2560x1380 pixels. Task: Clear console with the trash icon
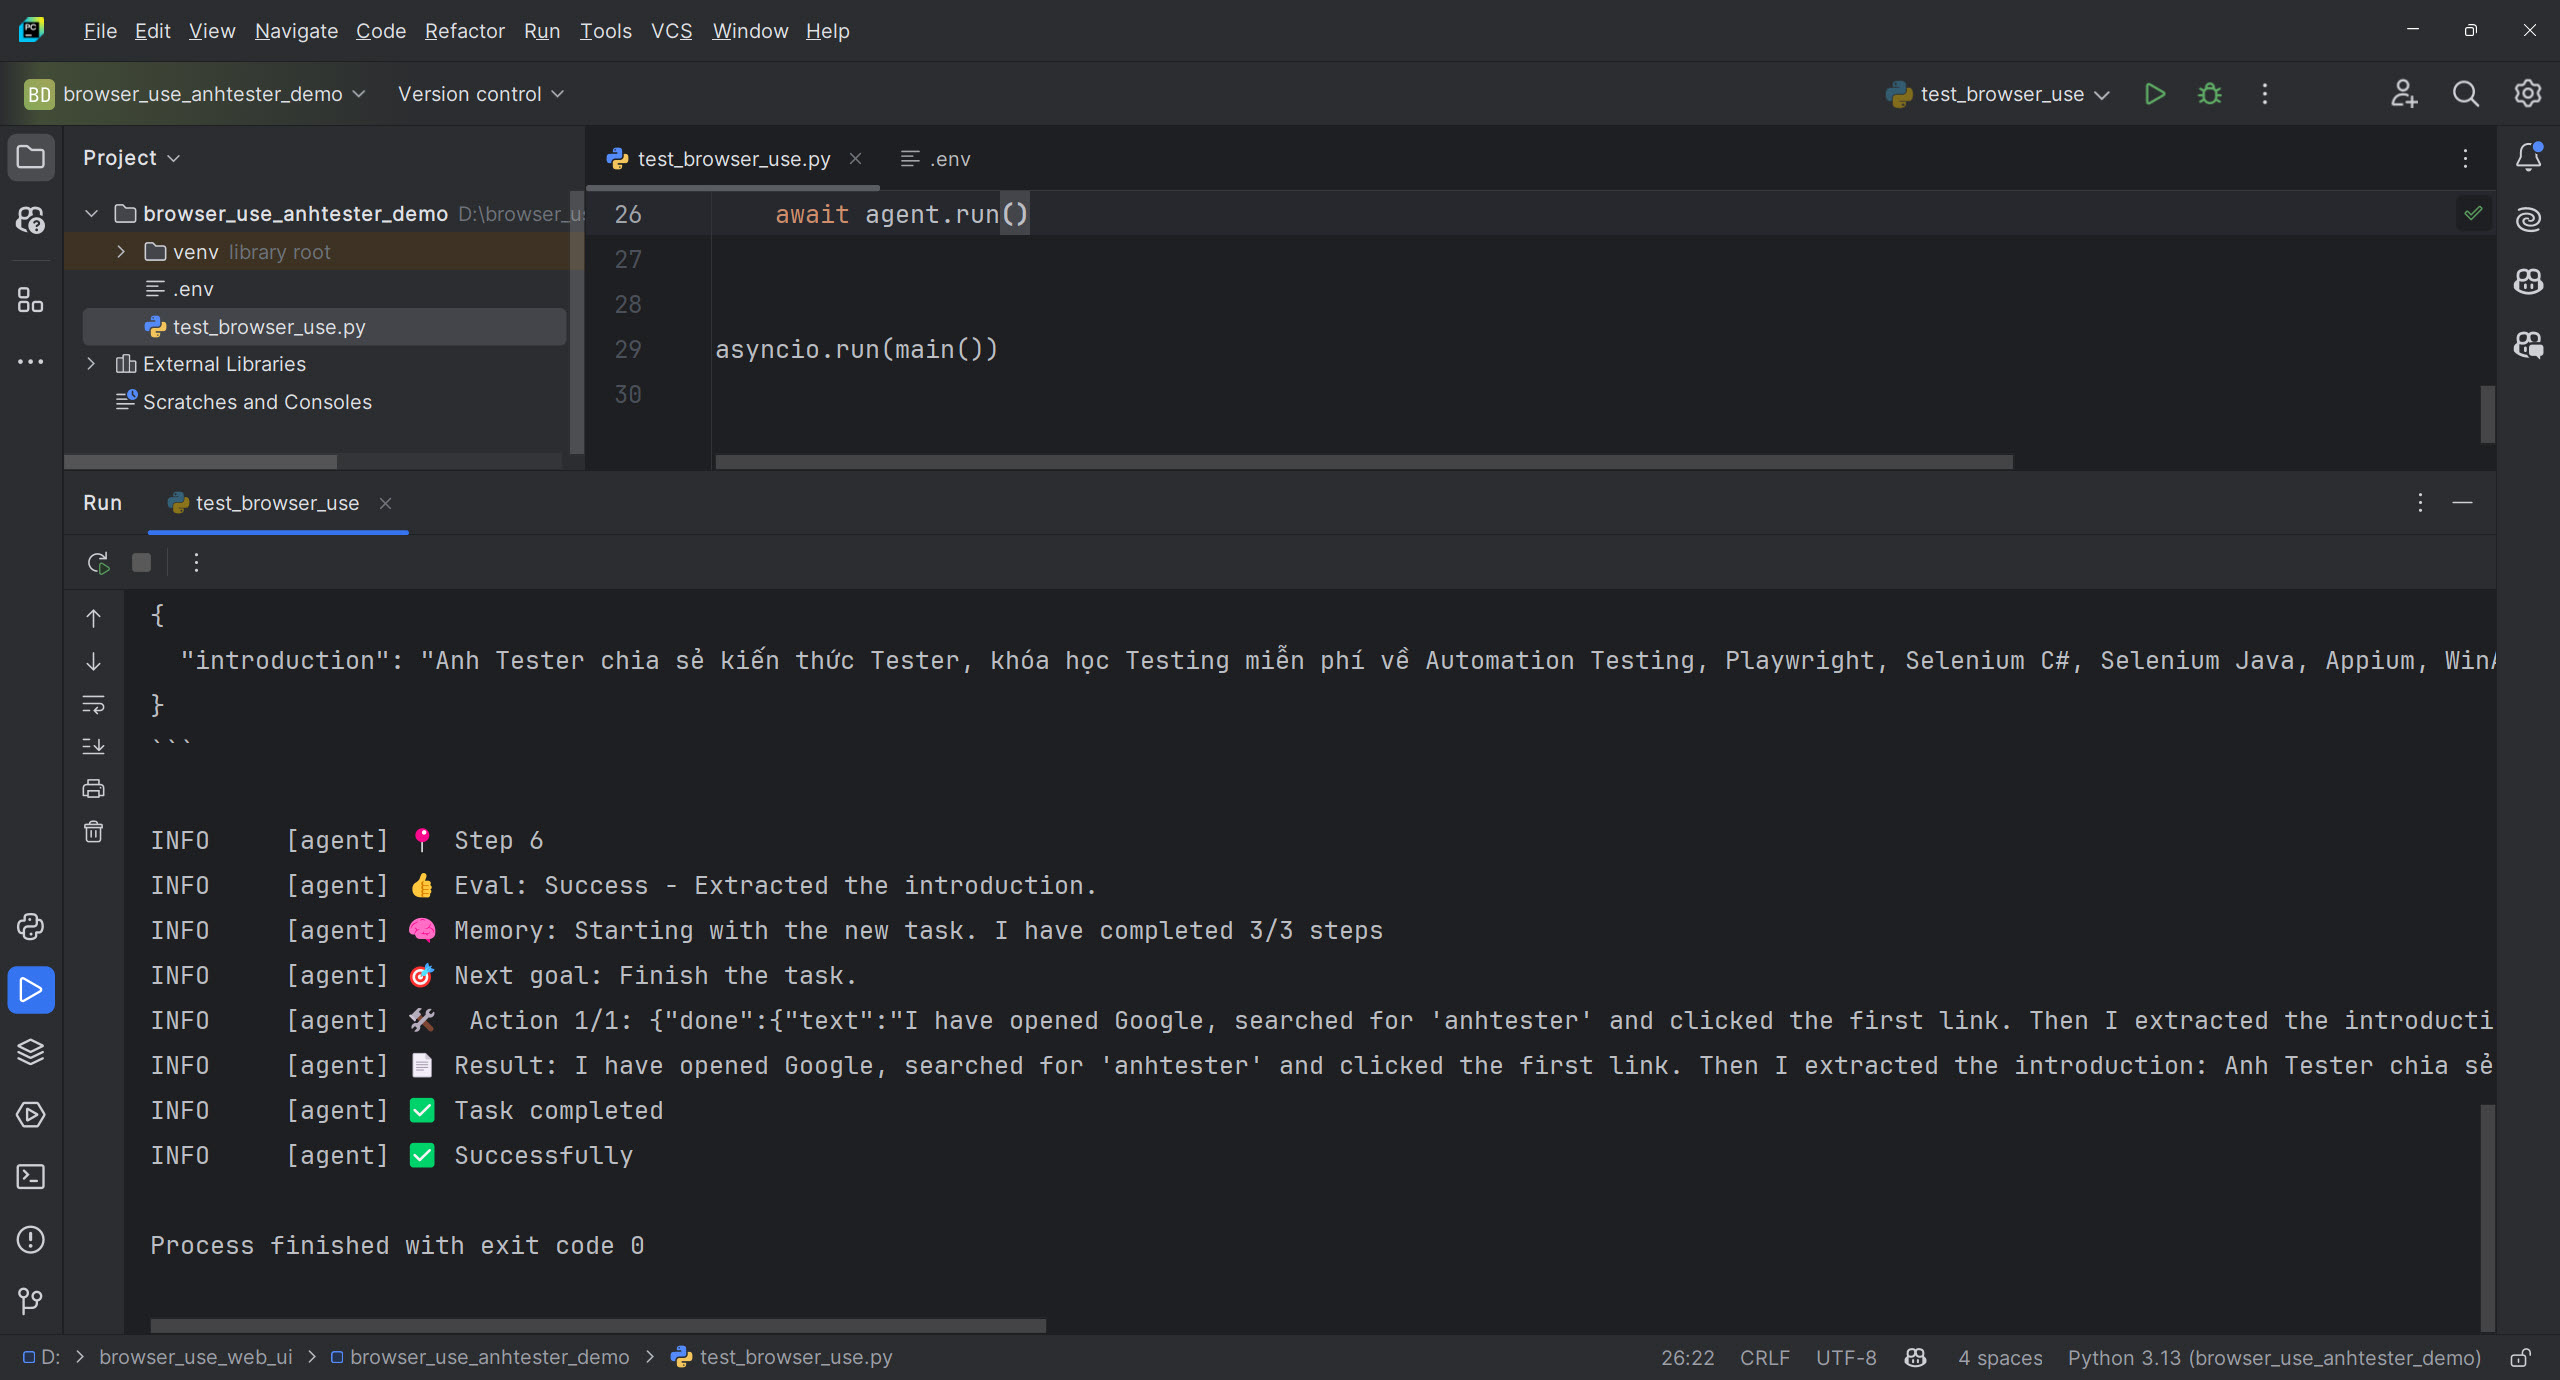click(93, 832)
